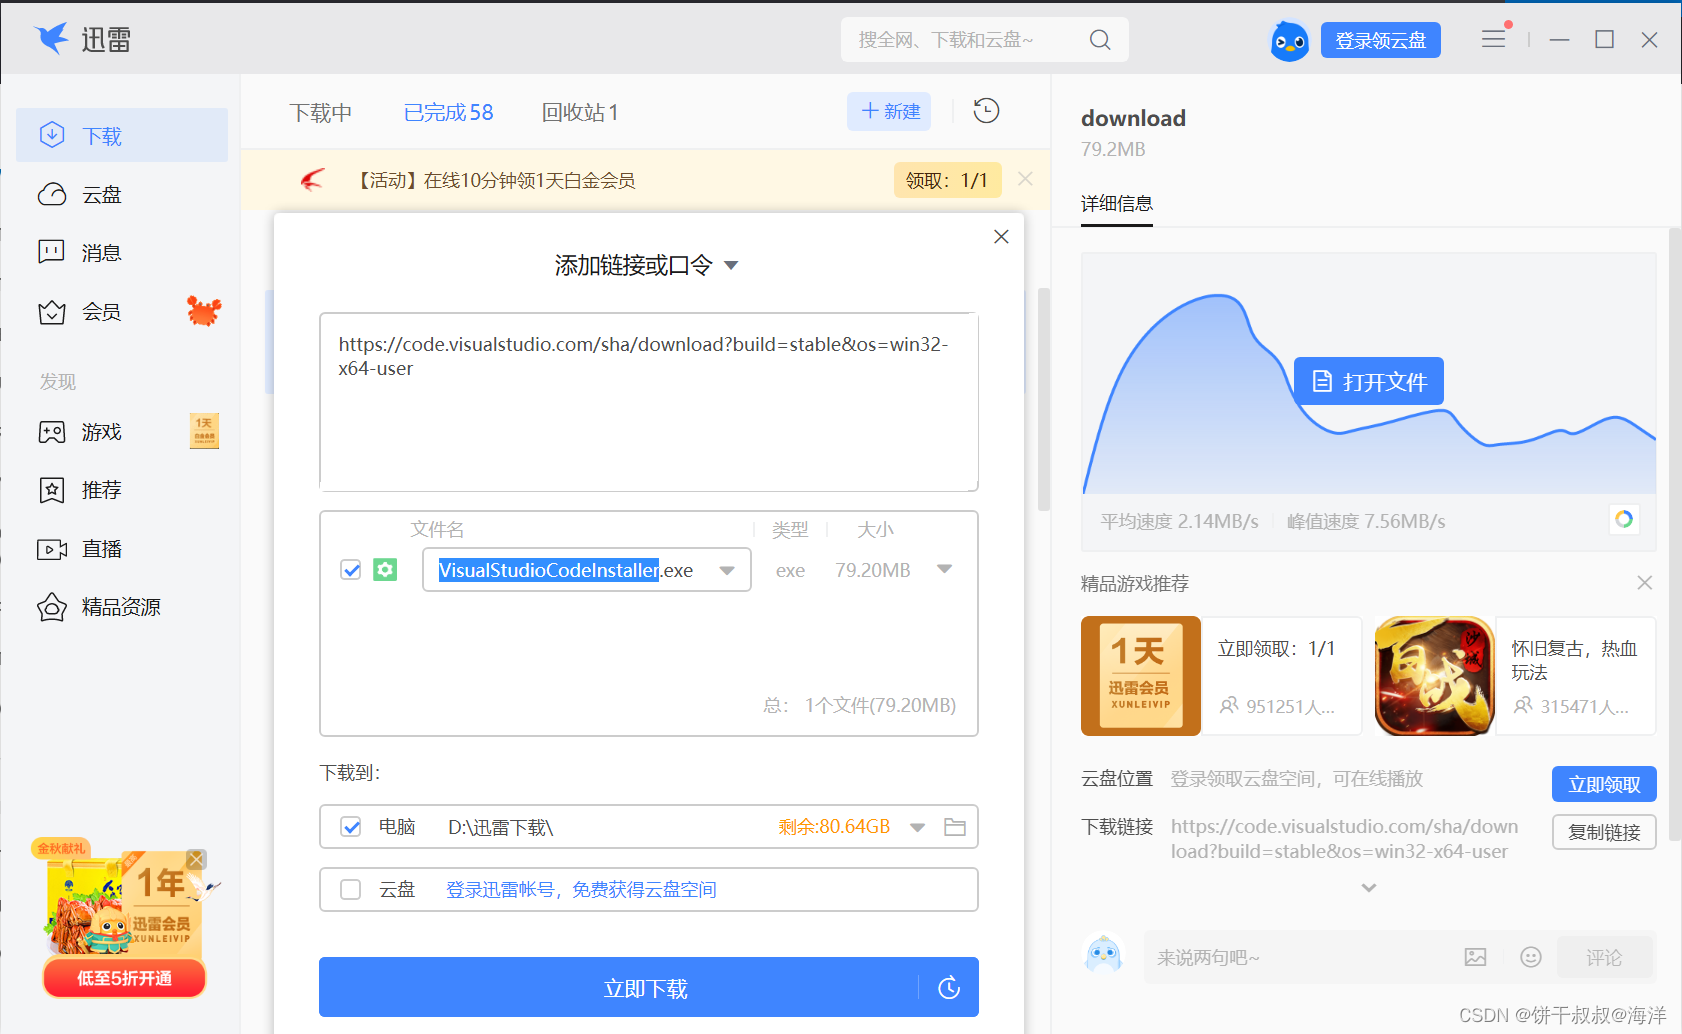The width and height of the screenshot is (1682, 1034).
Task: Open history with the clock icon near 新建
Action: 986,111
